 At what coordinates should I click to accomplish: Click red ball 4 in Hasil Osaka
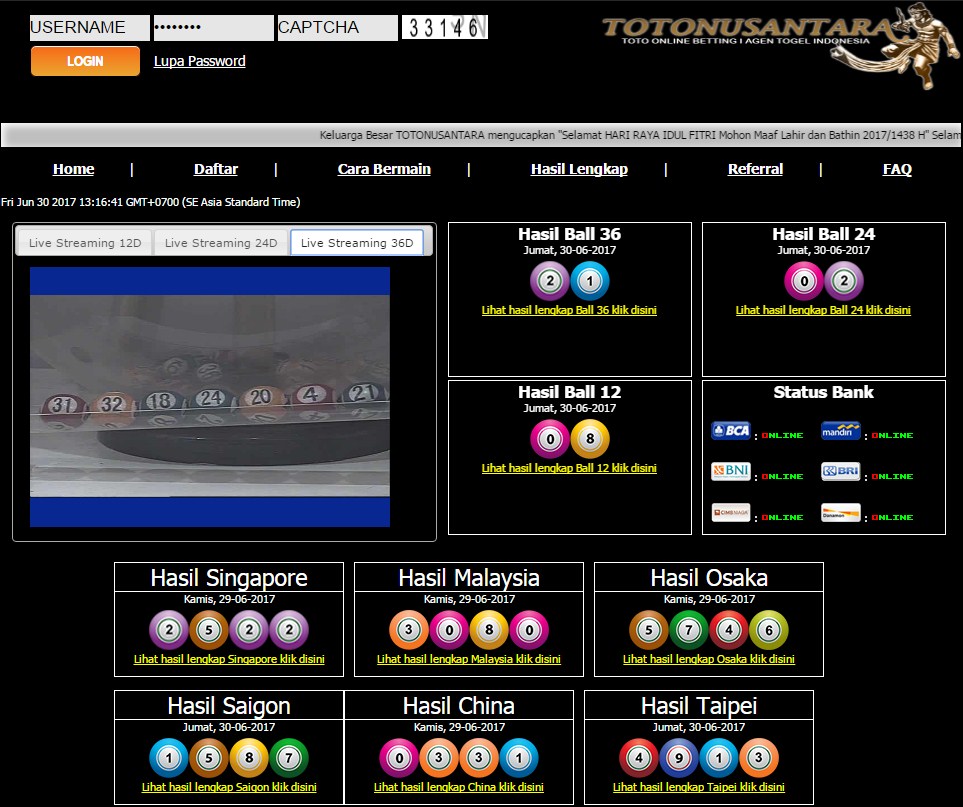(729, 630)
